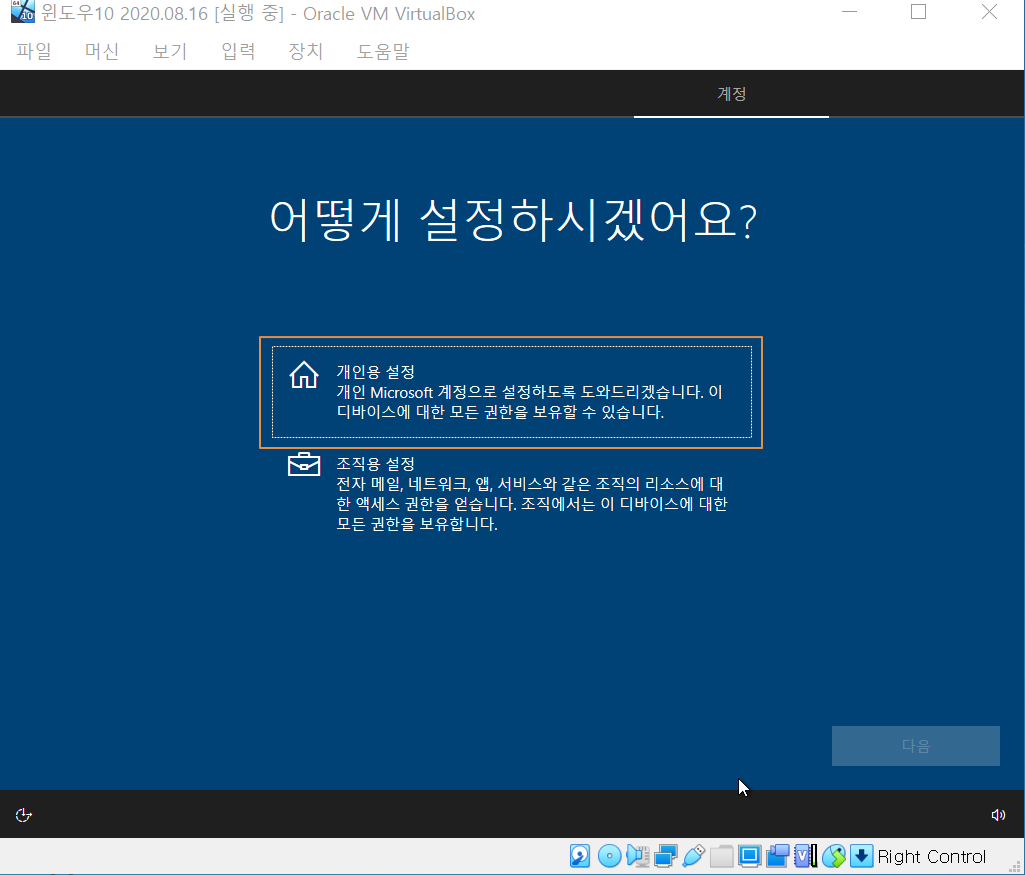The width and height of the screenshot is (1025, 875).
Task: Open the 보기 menu
Action: [170, 51]
